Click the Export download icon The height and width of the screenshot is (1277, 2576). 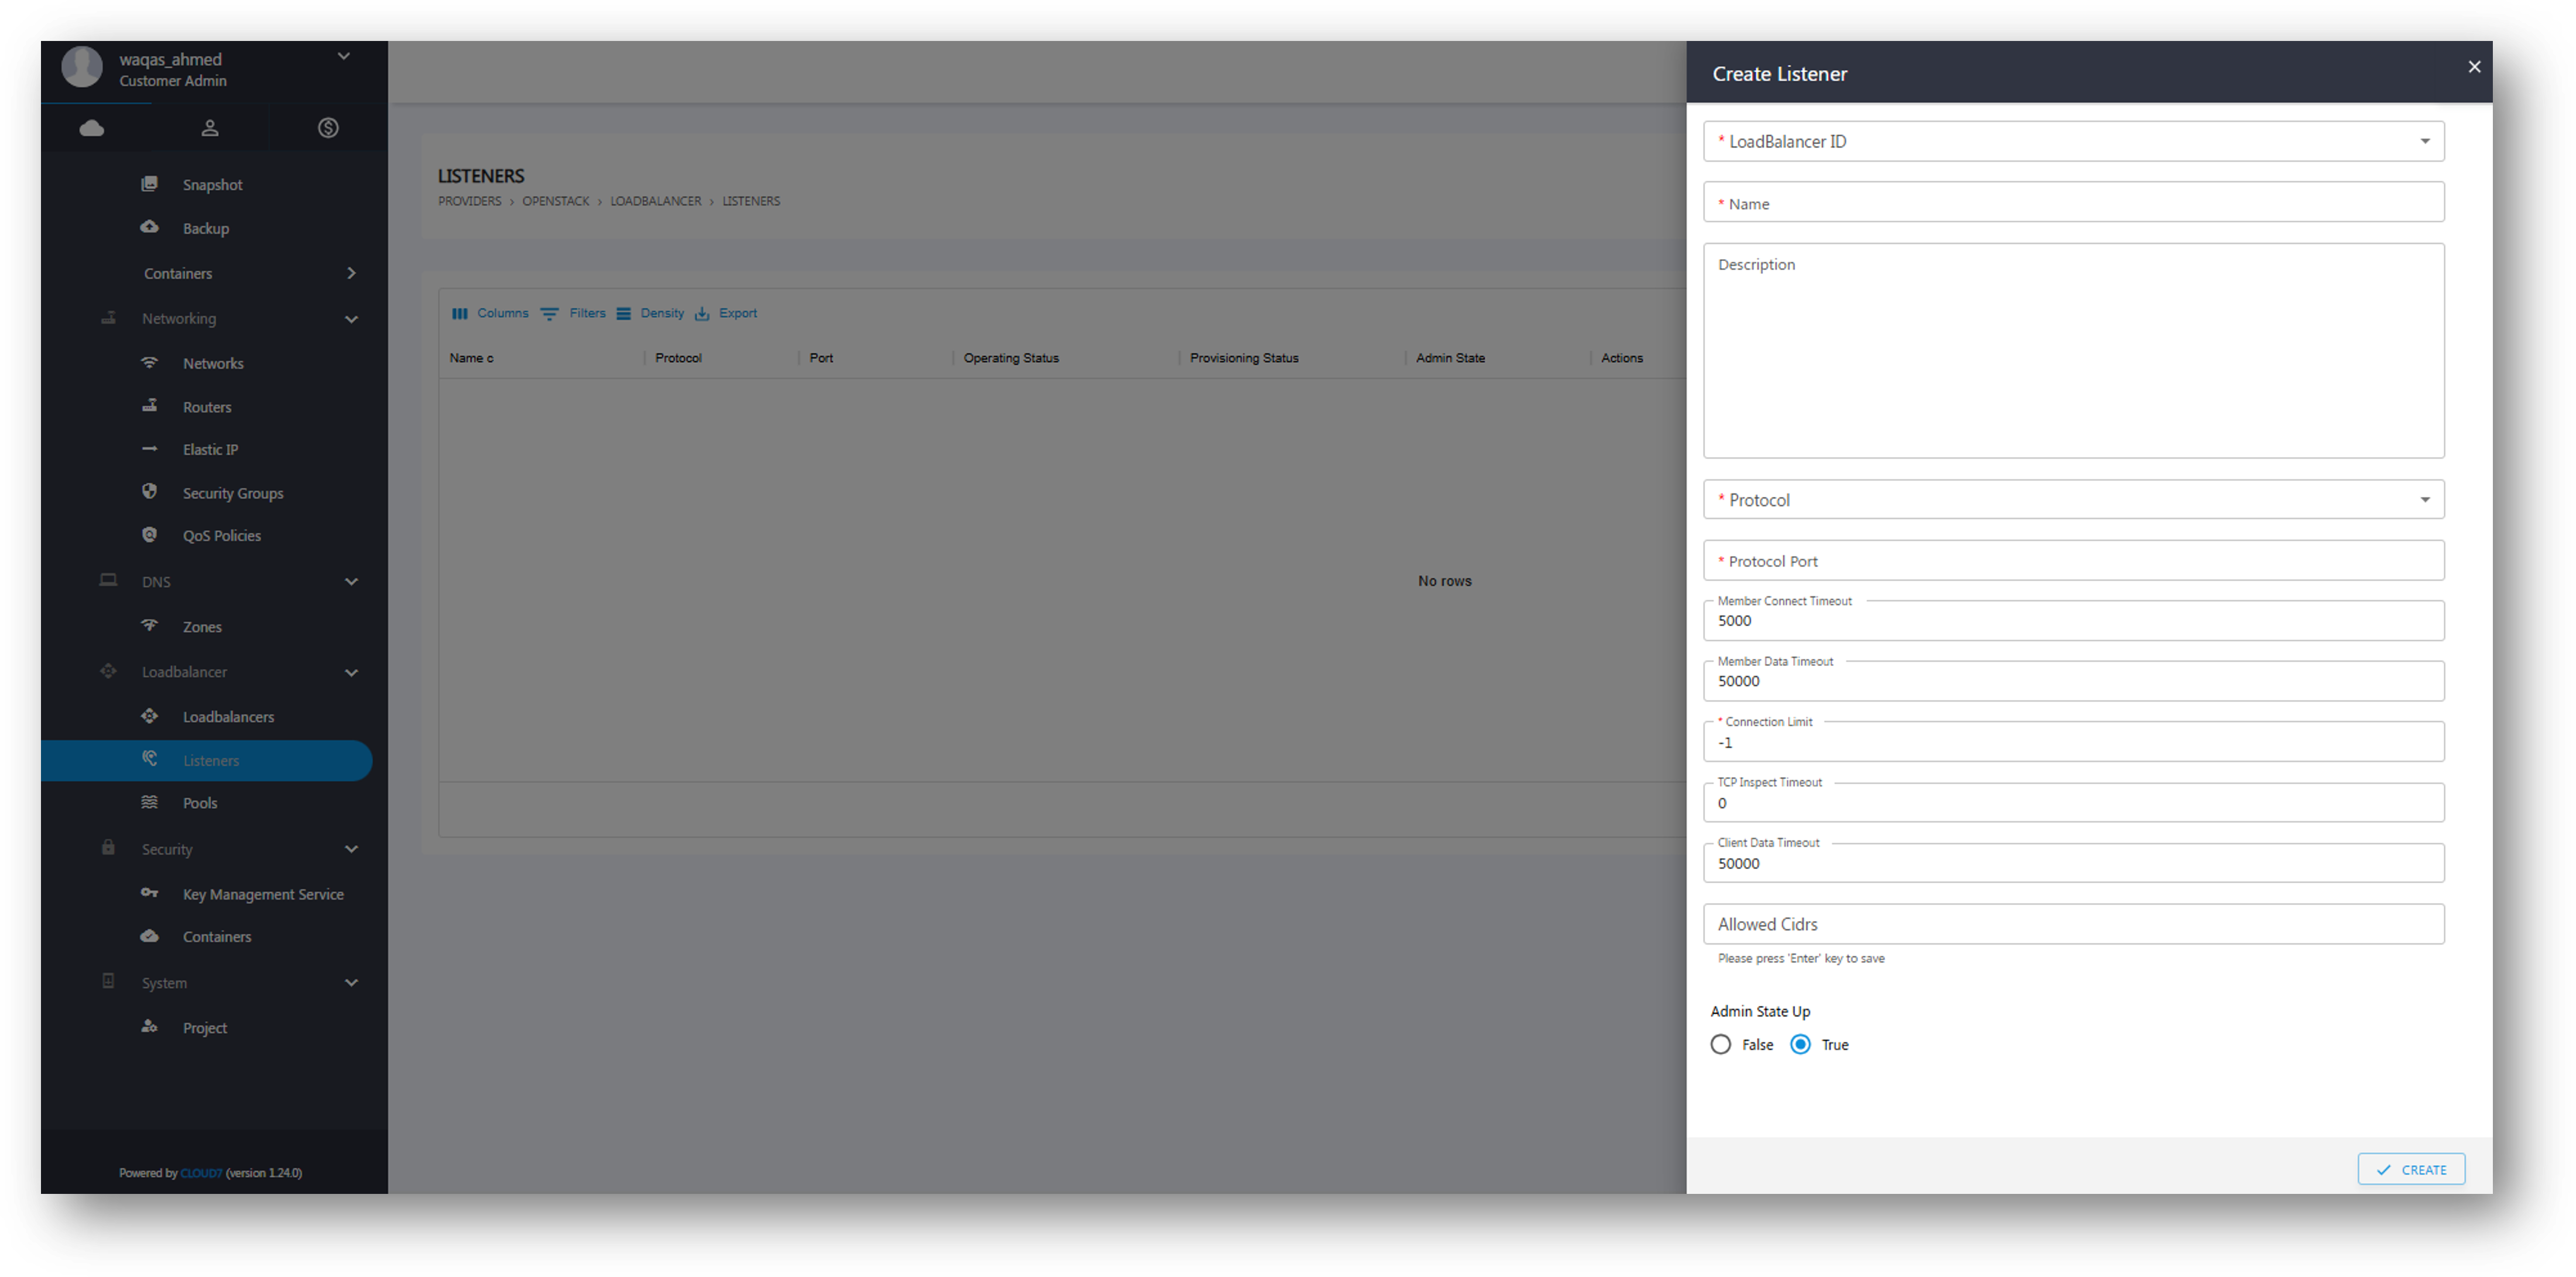(702, 314)
